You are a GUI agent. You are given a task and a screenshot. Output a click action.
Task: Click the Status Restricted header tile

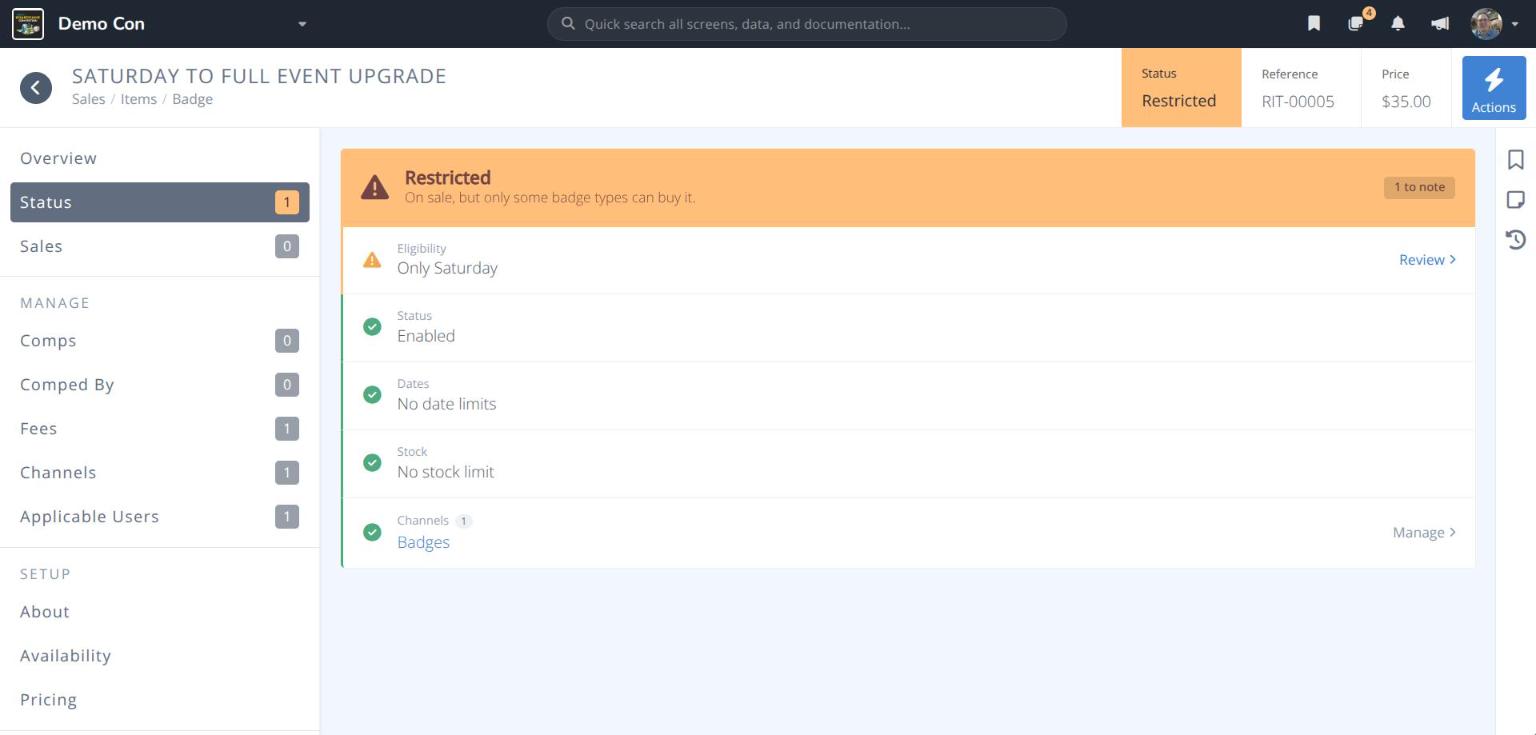pos(1181,88)
